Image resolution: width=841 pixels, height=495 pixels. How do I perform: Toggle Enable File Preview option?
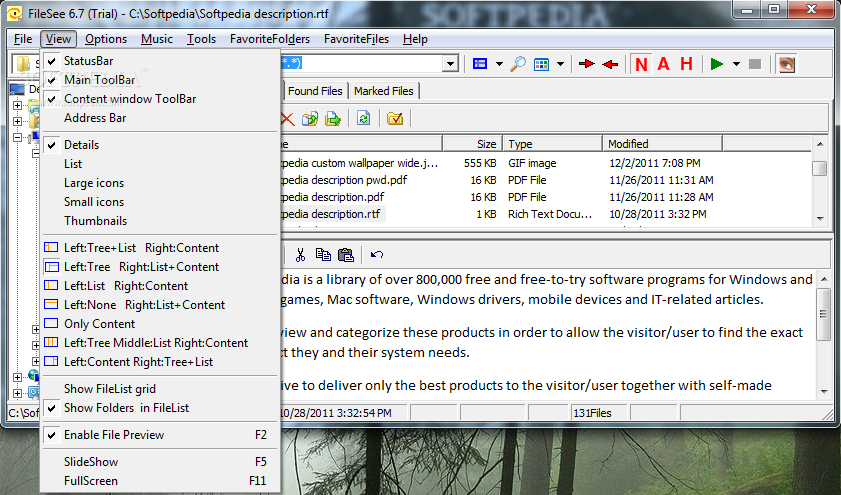point(160,435)
